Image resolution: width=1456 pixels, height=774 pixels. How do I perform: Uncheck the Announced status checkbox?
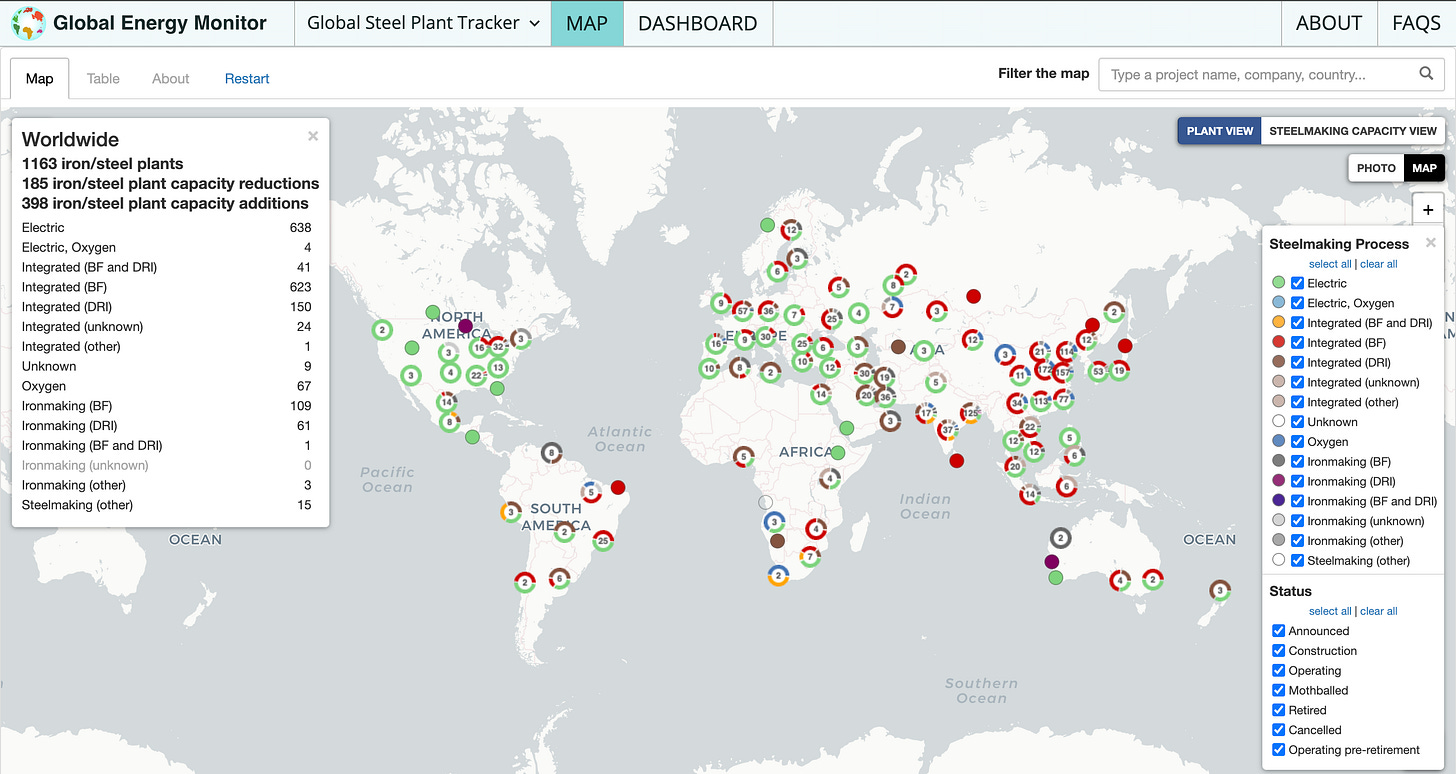point(1278,631)
